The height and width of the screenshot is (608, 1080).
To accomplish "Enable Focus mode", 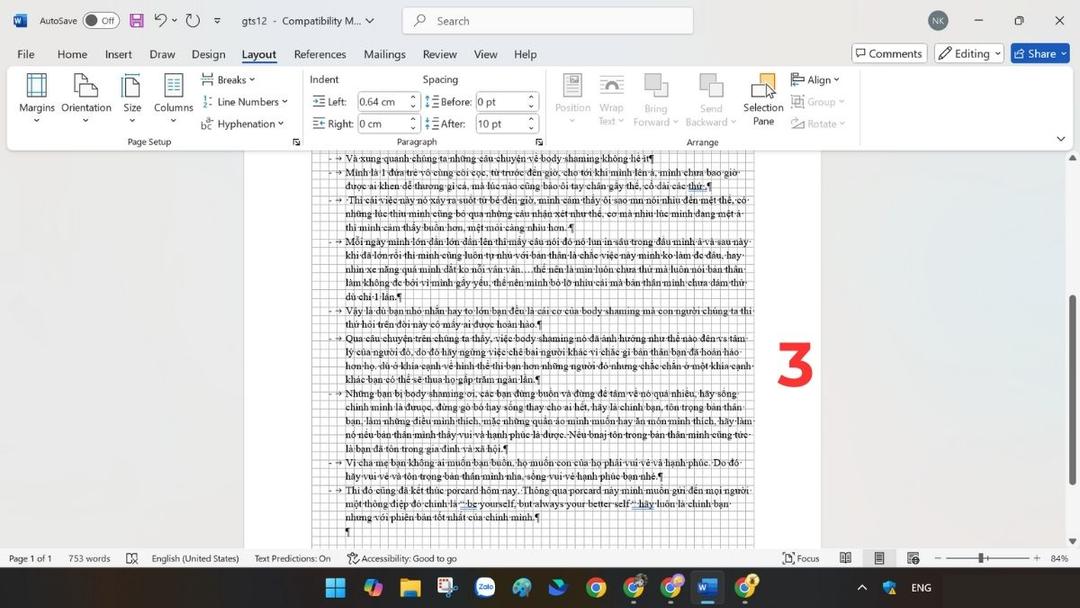I will click(x=801, y=558).
